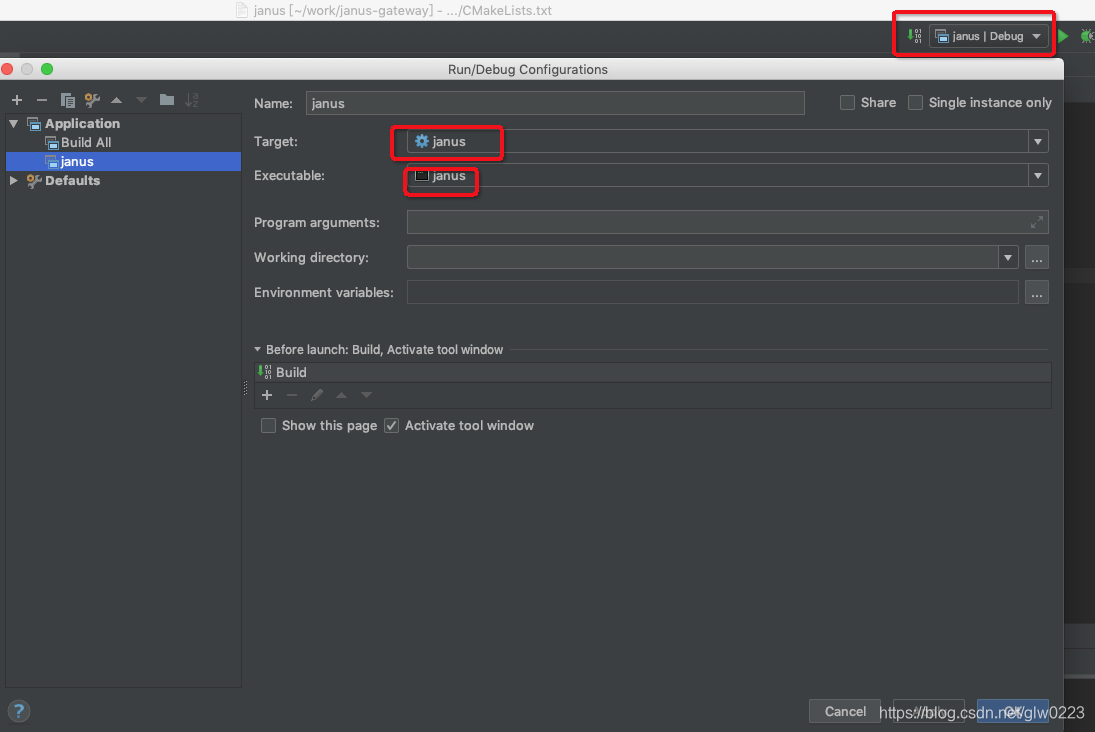Select the Build before-launch entry
The width and height of the screenshot is (1095, 732).
point(653,372)
